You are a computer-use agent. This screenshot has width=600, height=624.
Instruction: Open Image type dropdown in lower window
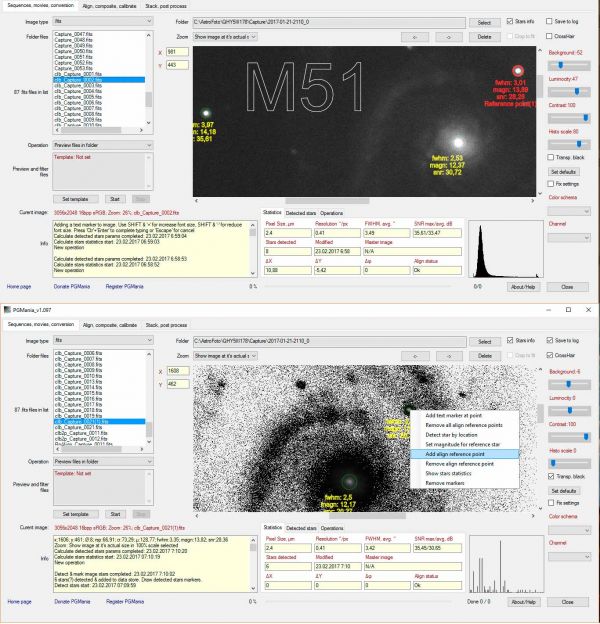[x=103, y=340]
